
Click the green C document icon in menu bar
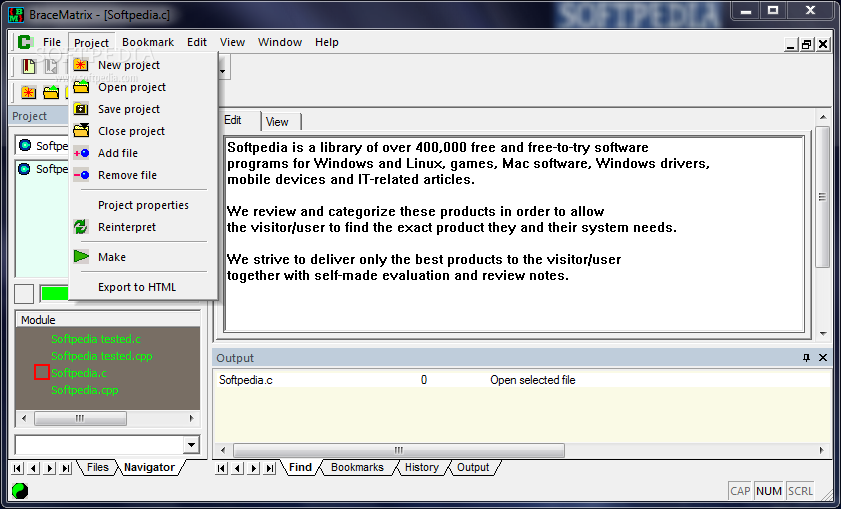[25, 42]
